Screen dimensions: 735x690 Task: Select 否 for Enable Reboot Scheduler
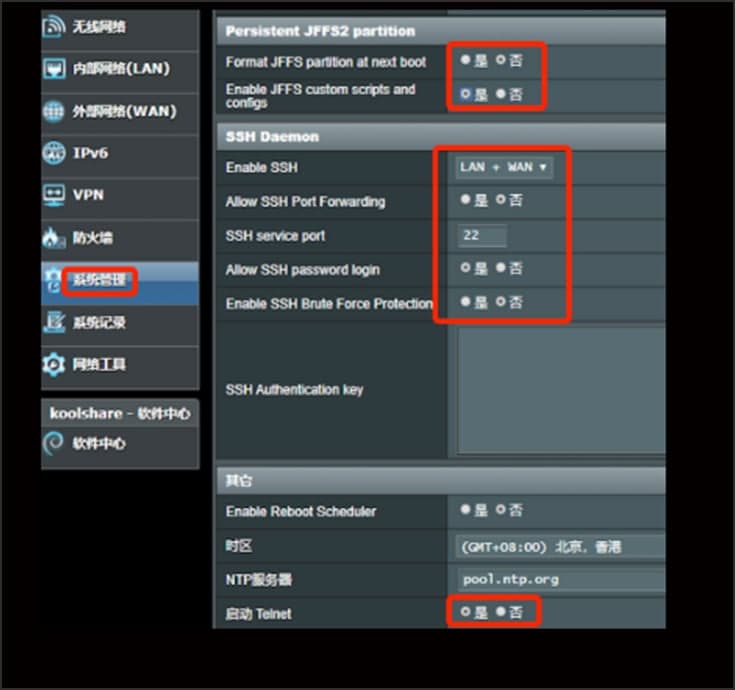click(x=501, y=510)
